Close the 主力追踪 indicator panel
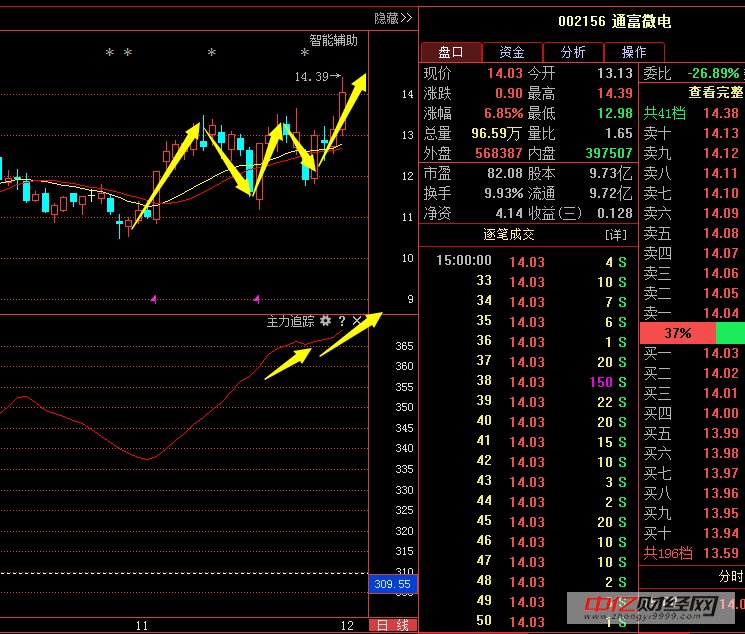 [357, 321]
